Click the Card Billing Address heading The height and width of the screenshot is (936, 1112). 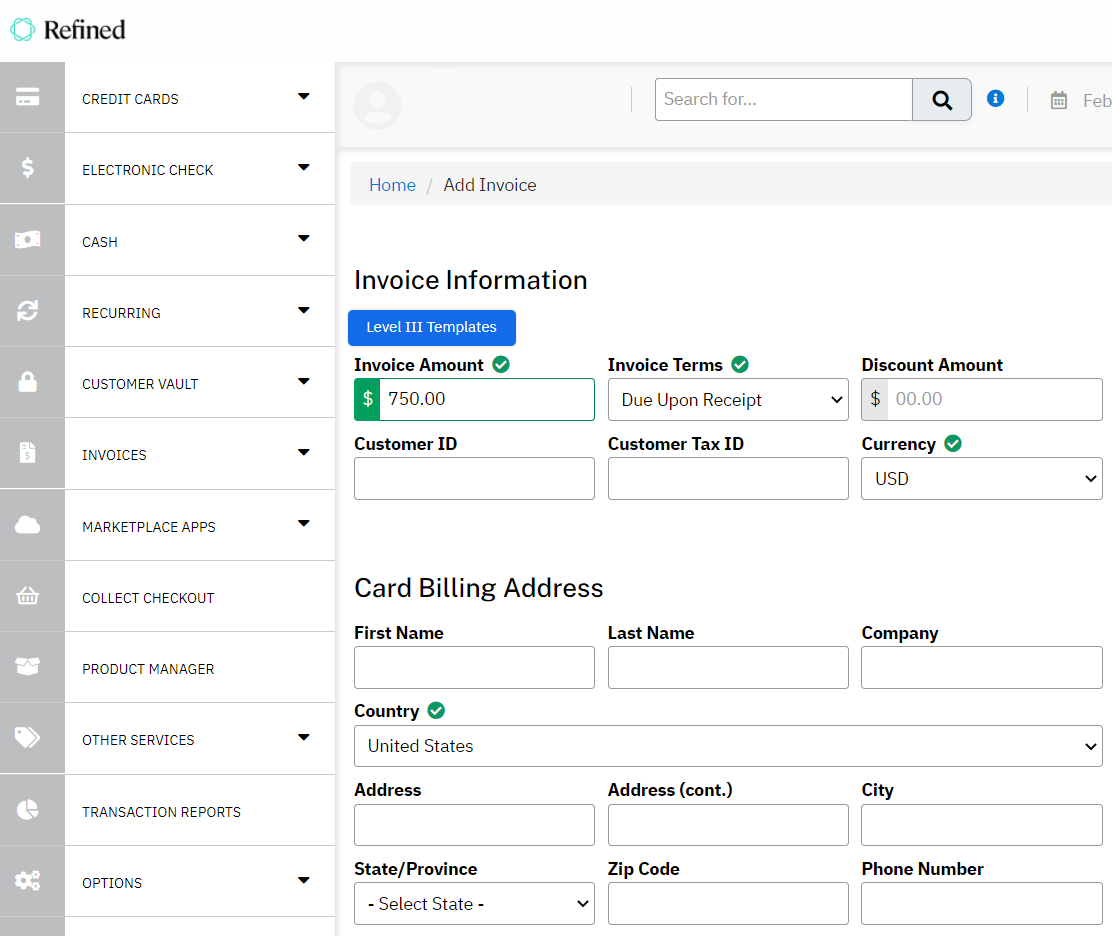point(479,588)
